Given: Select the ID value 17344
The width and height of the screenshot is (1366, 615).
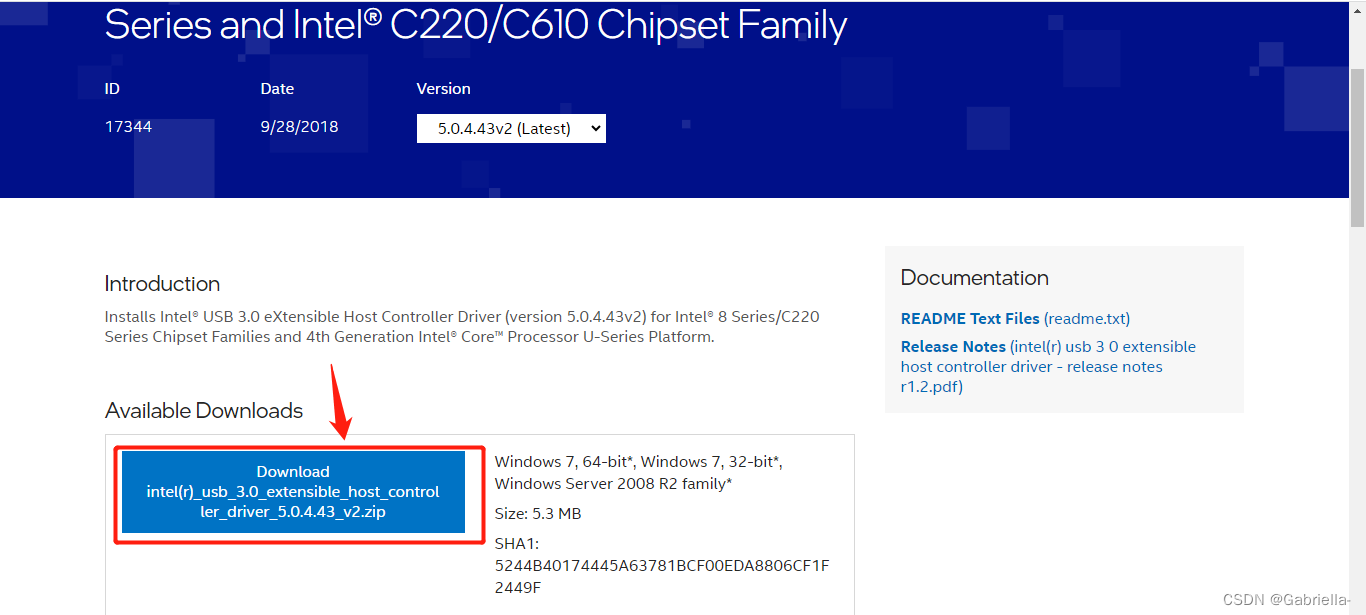Looking at the screenshot, I should click(130, 126).
